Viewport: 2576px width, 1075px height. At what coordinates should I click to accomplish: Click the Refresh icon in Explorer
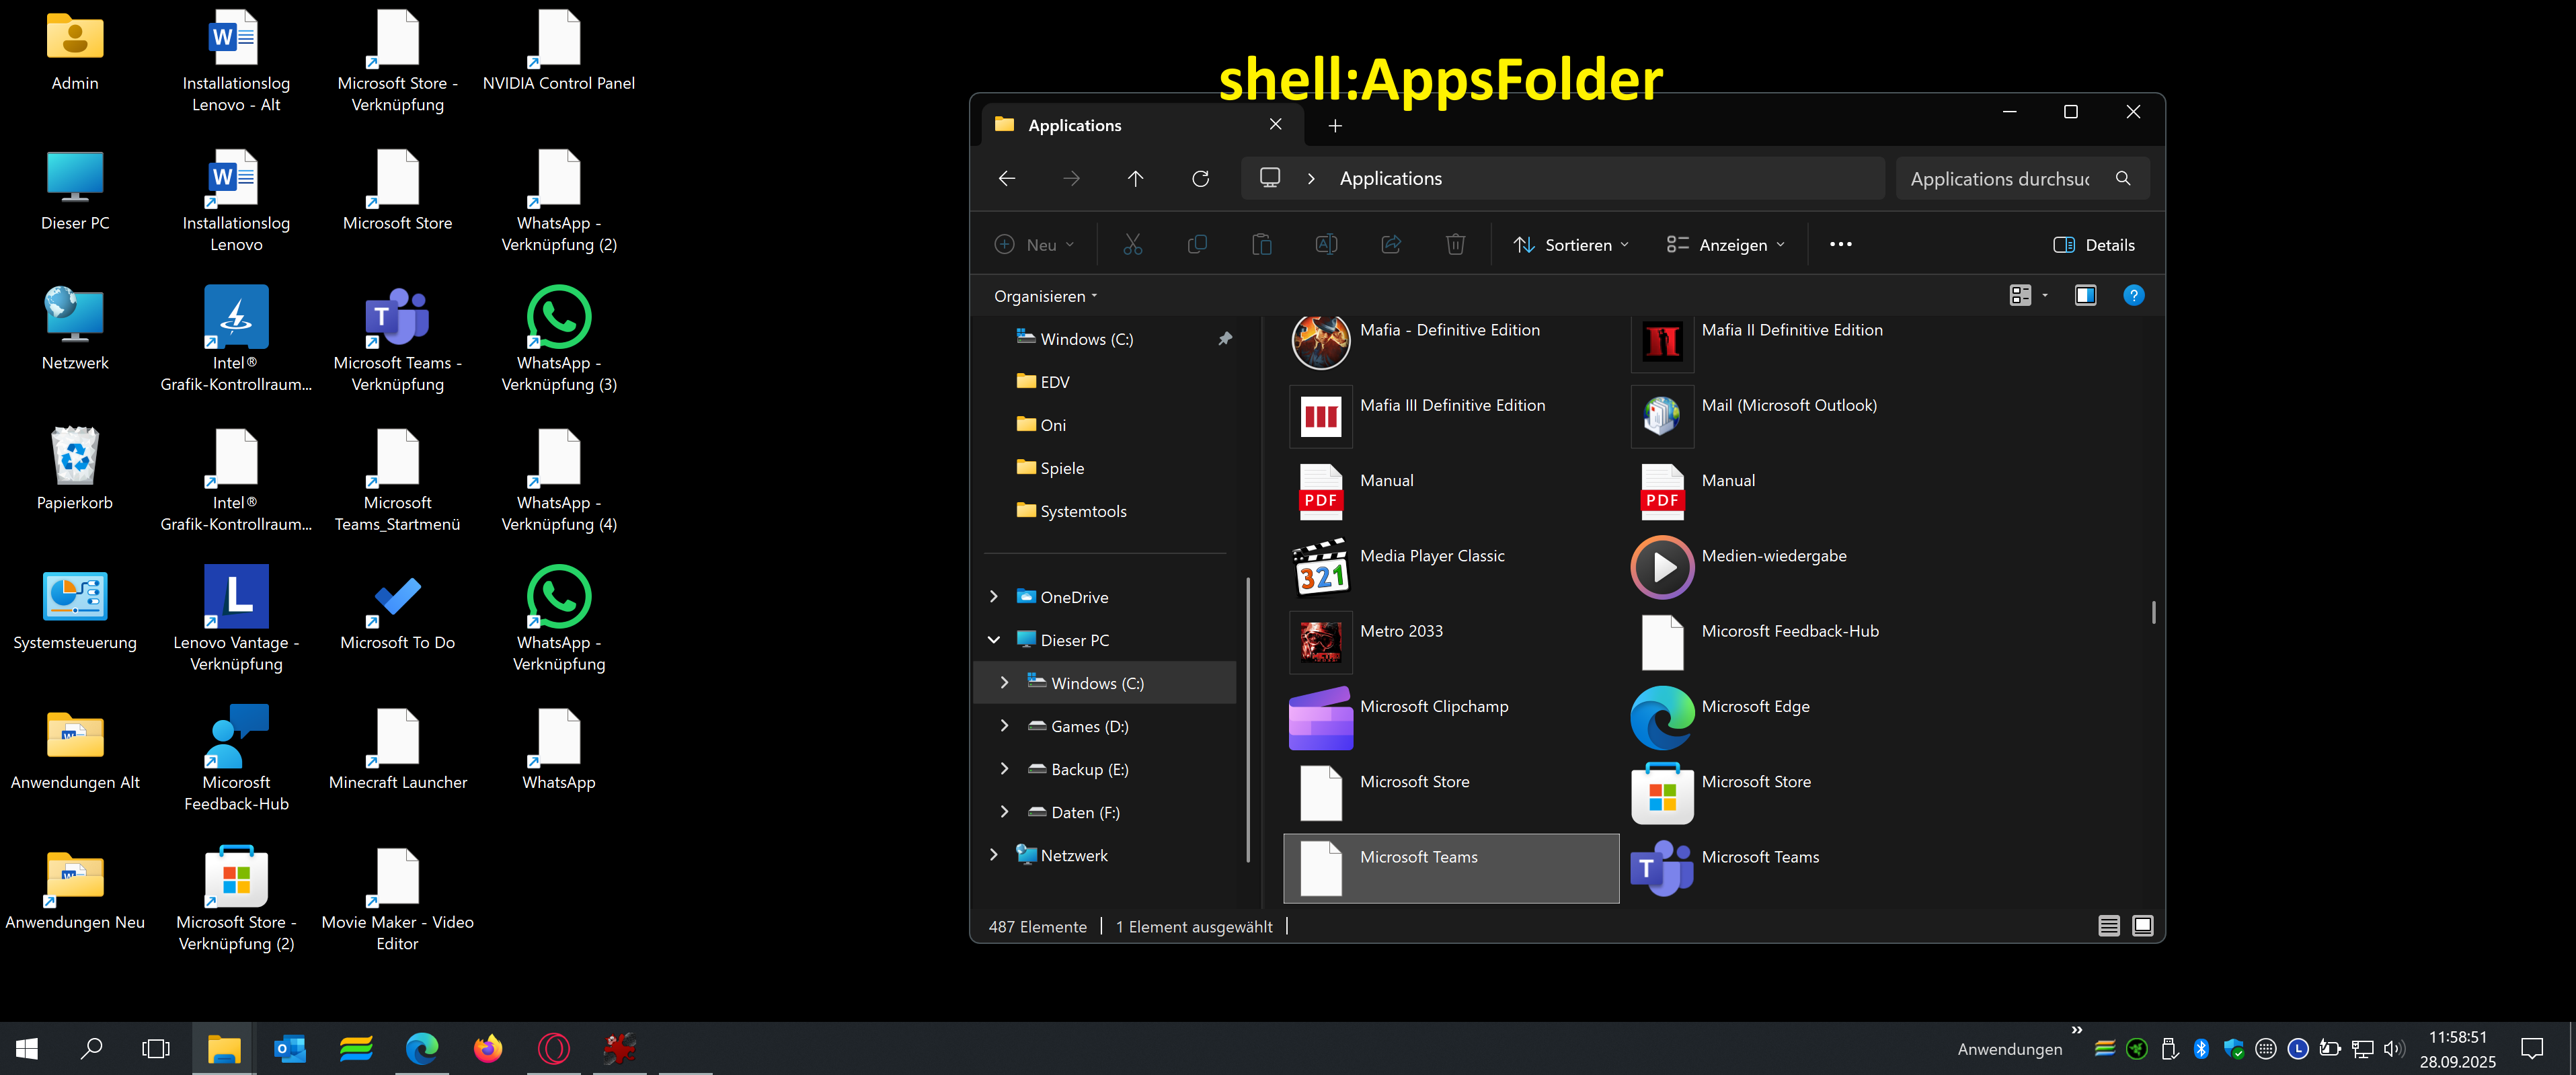1200,179
